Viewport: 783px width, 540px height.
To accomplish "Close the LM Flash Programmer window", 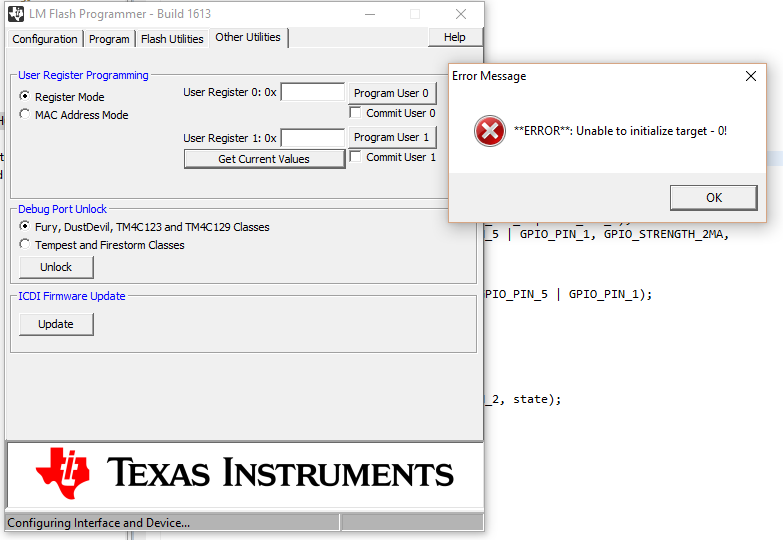I will (461, 14).
